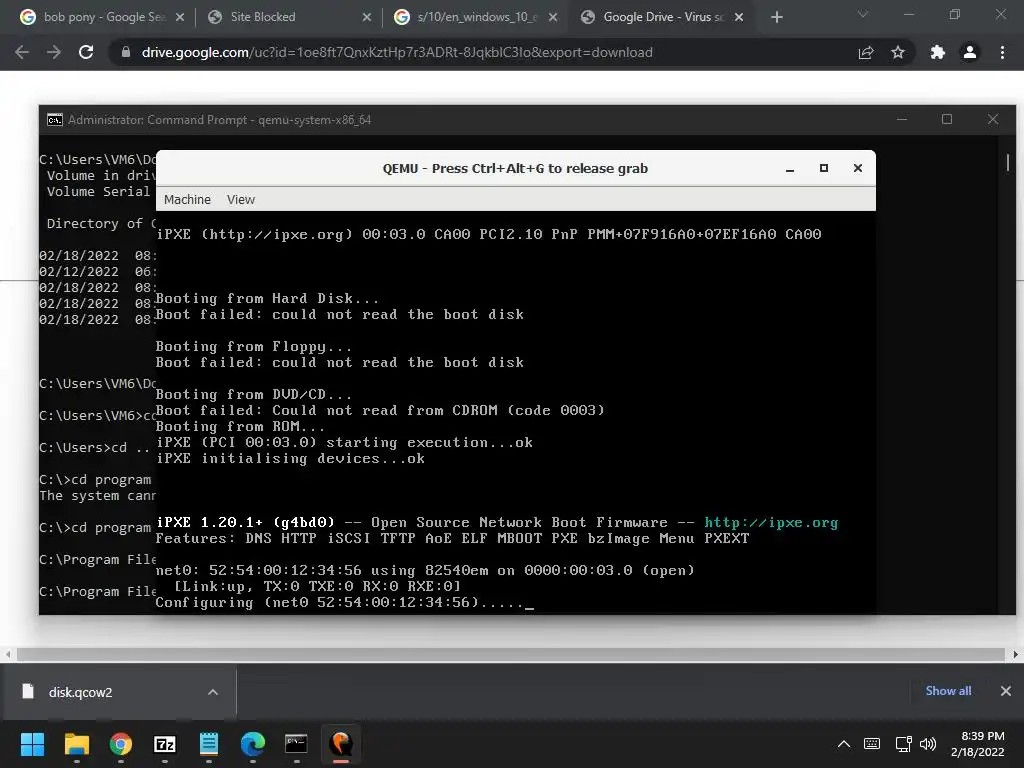
Task: Bookmark this page with the star icon
Action: 898,52
